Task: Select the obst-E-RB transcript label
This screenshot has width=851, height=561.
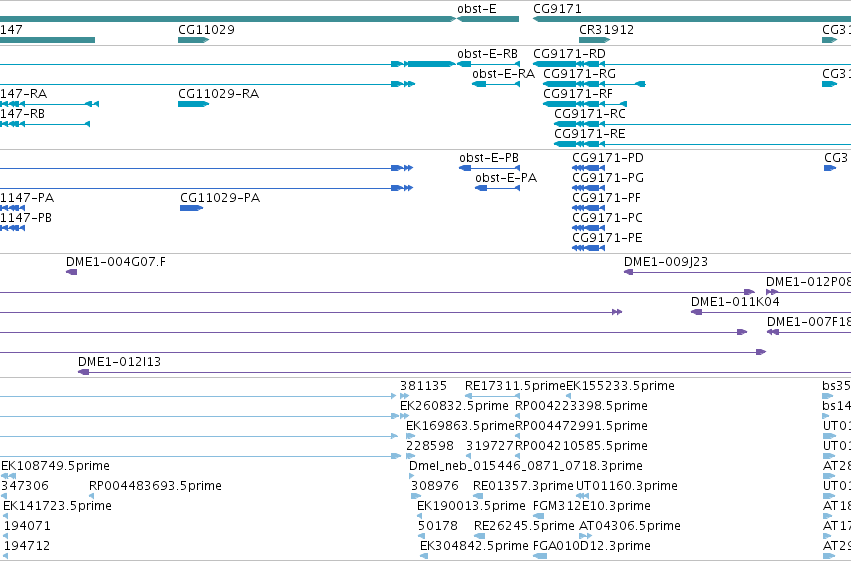Action: tap(487, 54)
